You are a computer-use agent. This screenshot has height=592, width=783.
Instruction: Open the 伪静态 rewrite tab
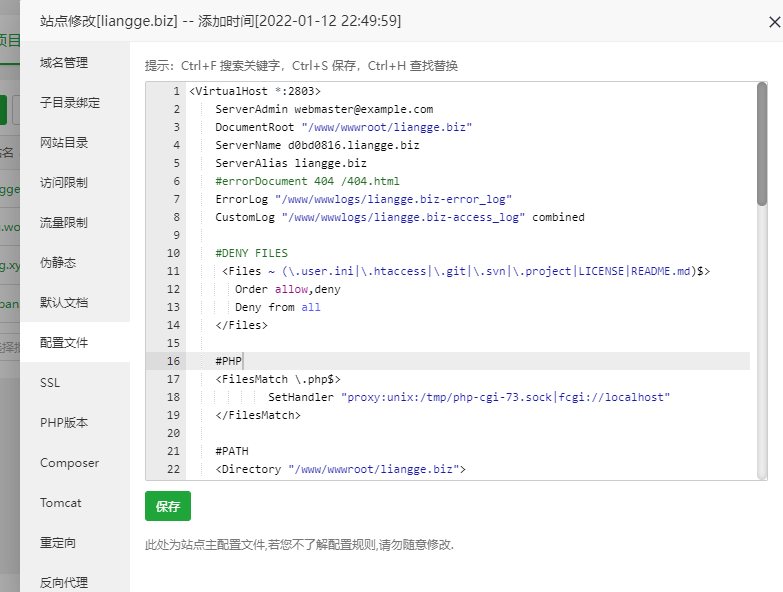tap(58, 262)
